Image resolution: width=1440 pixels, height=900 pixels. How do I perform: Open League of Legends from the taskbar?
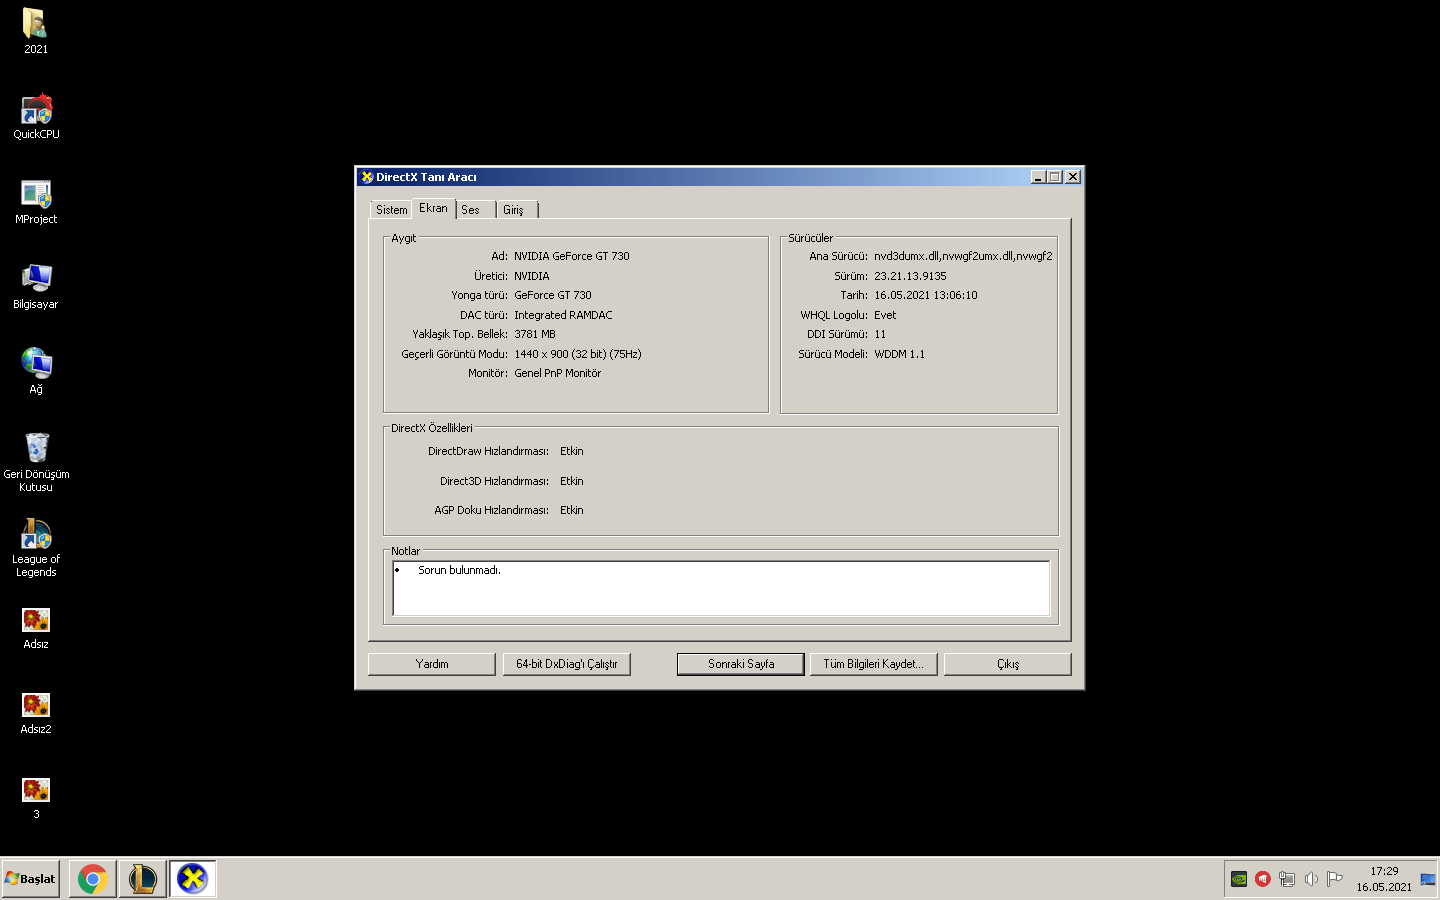pyautogui.click(x=143, y=879)
